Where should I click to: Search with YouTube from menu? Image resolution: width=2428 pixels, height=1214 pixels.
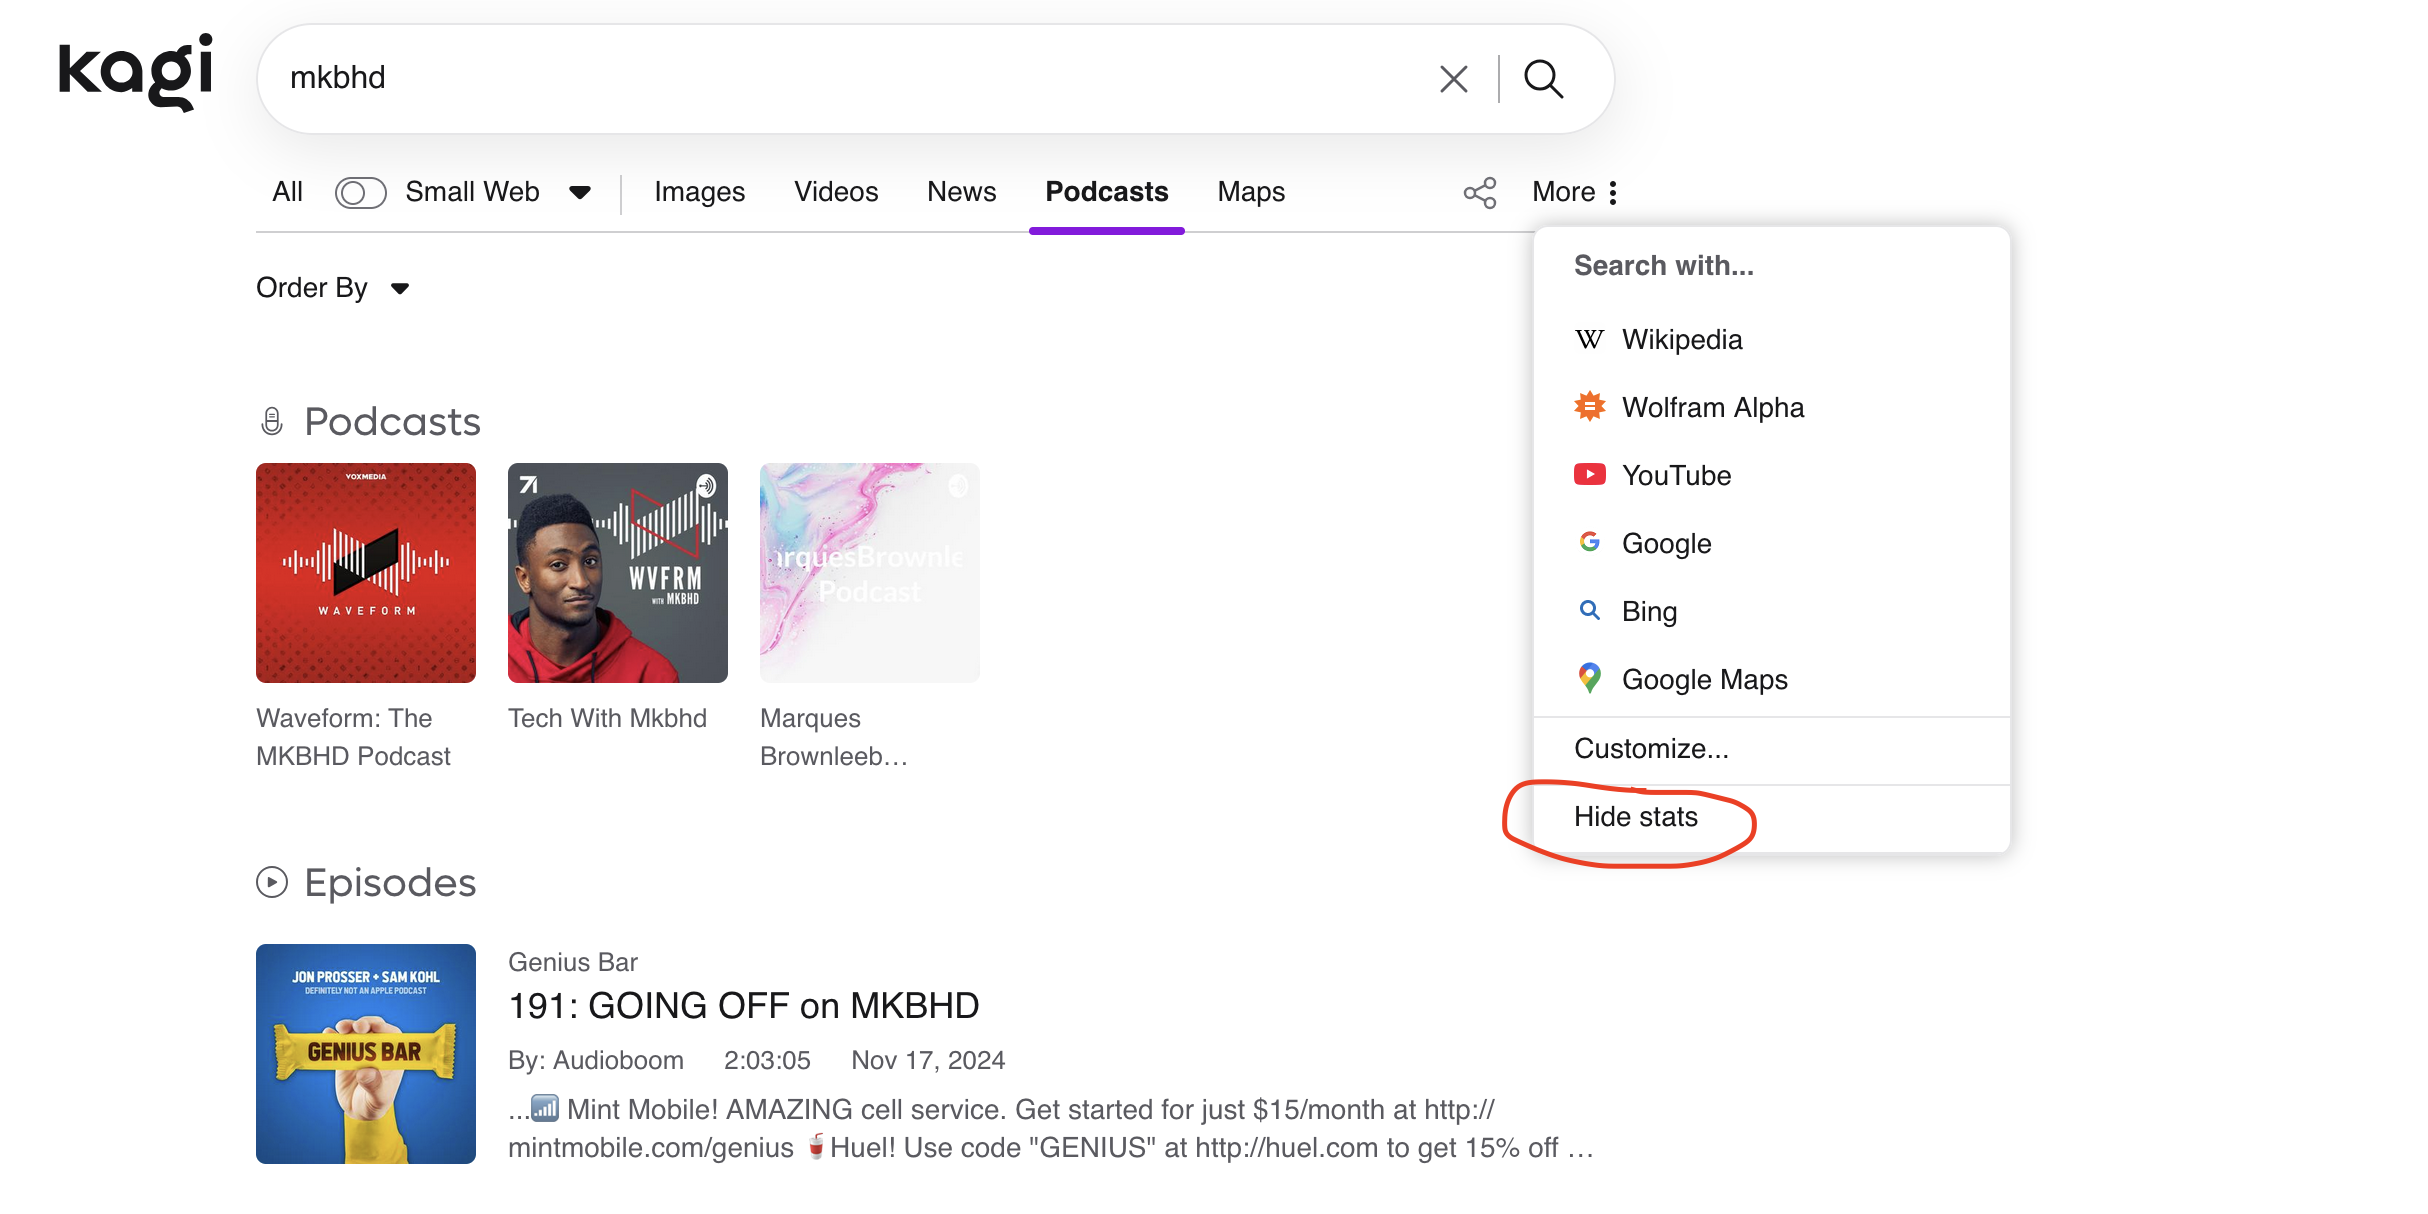[1676, 476]
